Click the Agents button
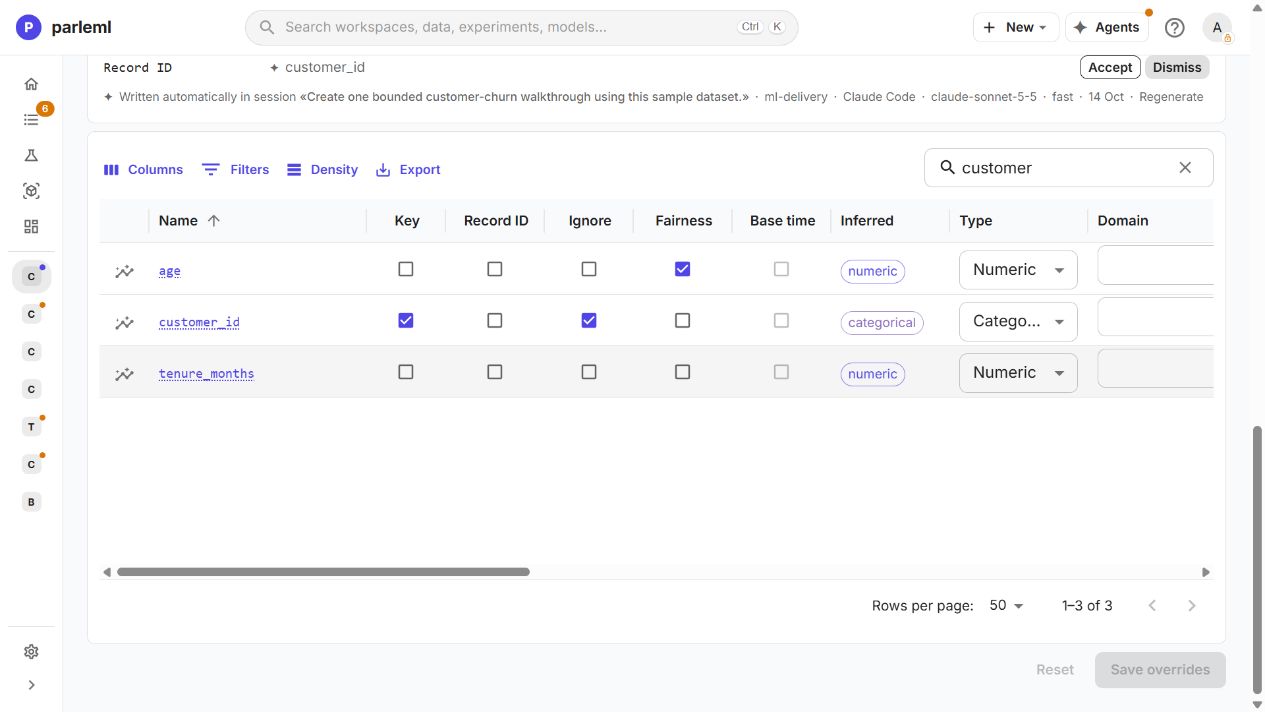Viewport: 1265px width, 712px height. click(1106, 28)
